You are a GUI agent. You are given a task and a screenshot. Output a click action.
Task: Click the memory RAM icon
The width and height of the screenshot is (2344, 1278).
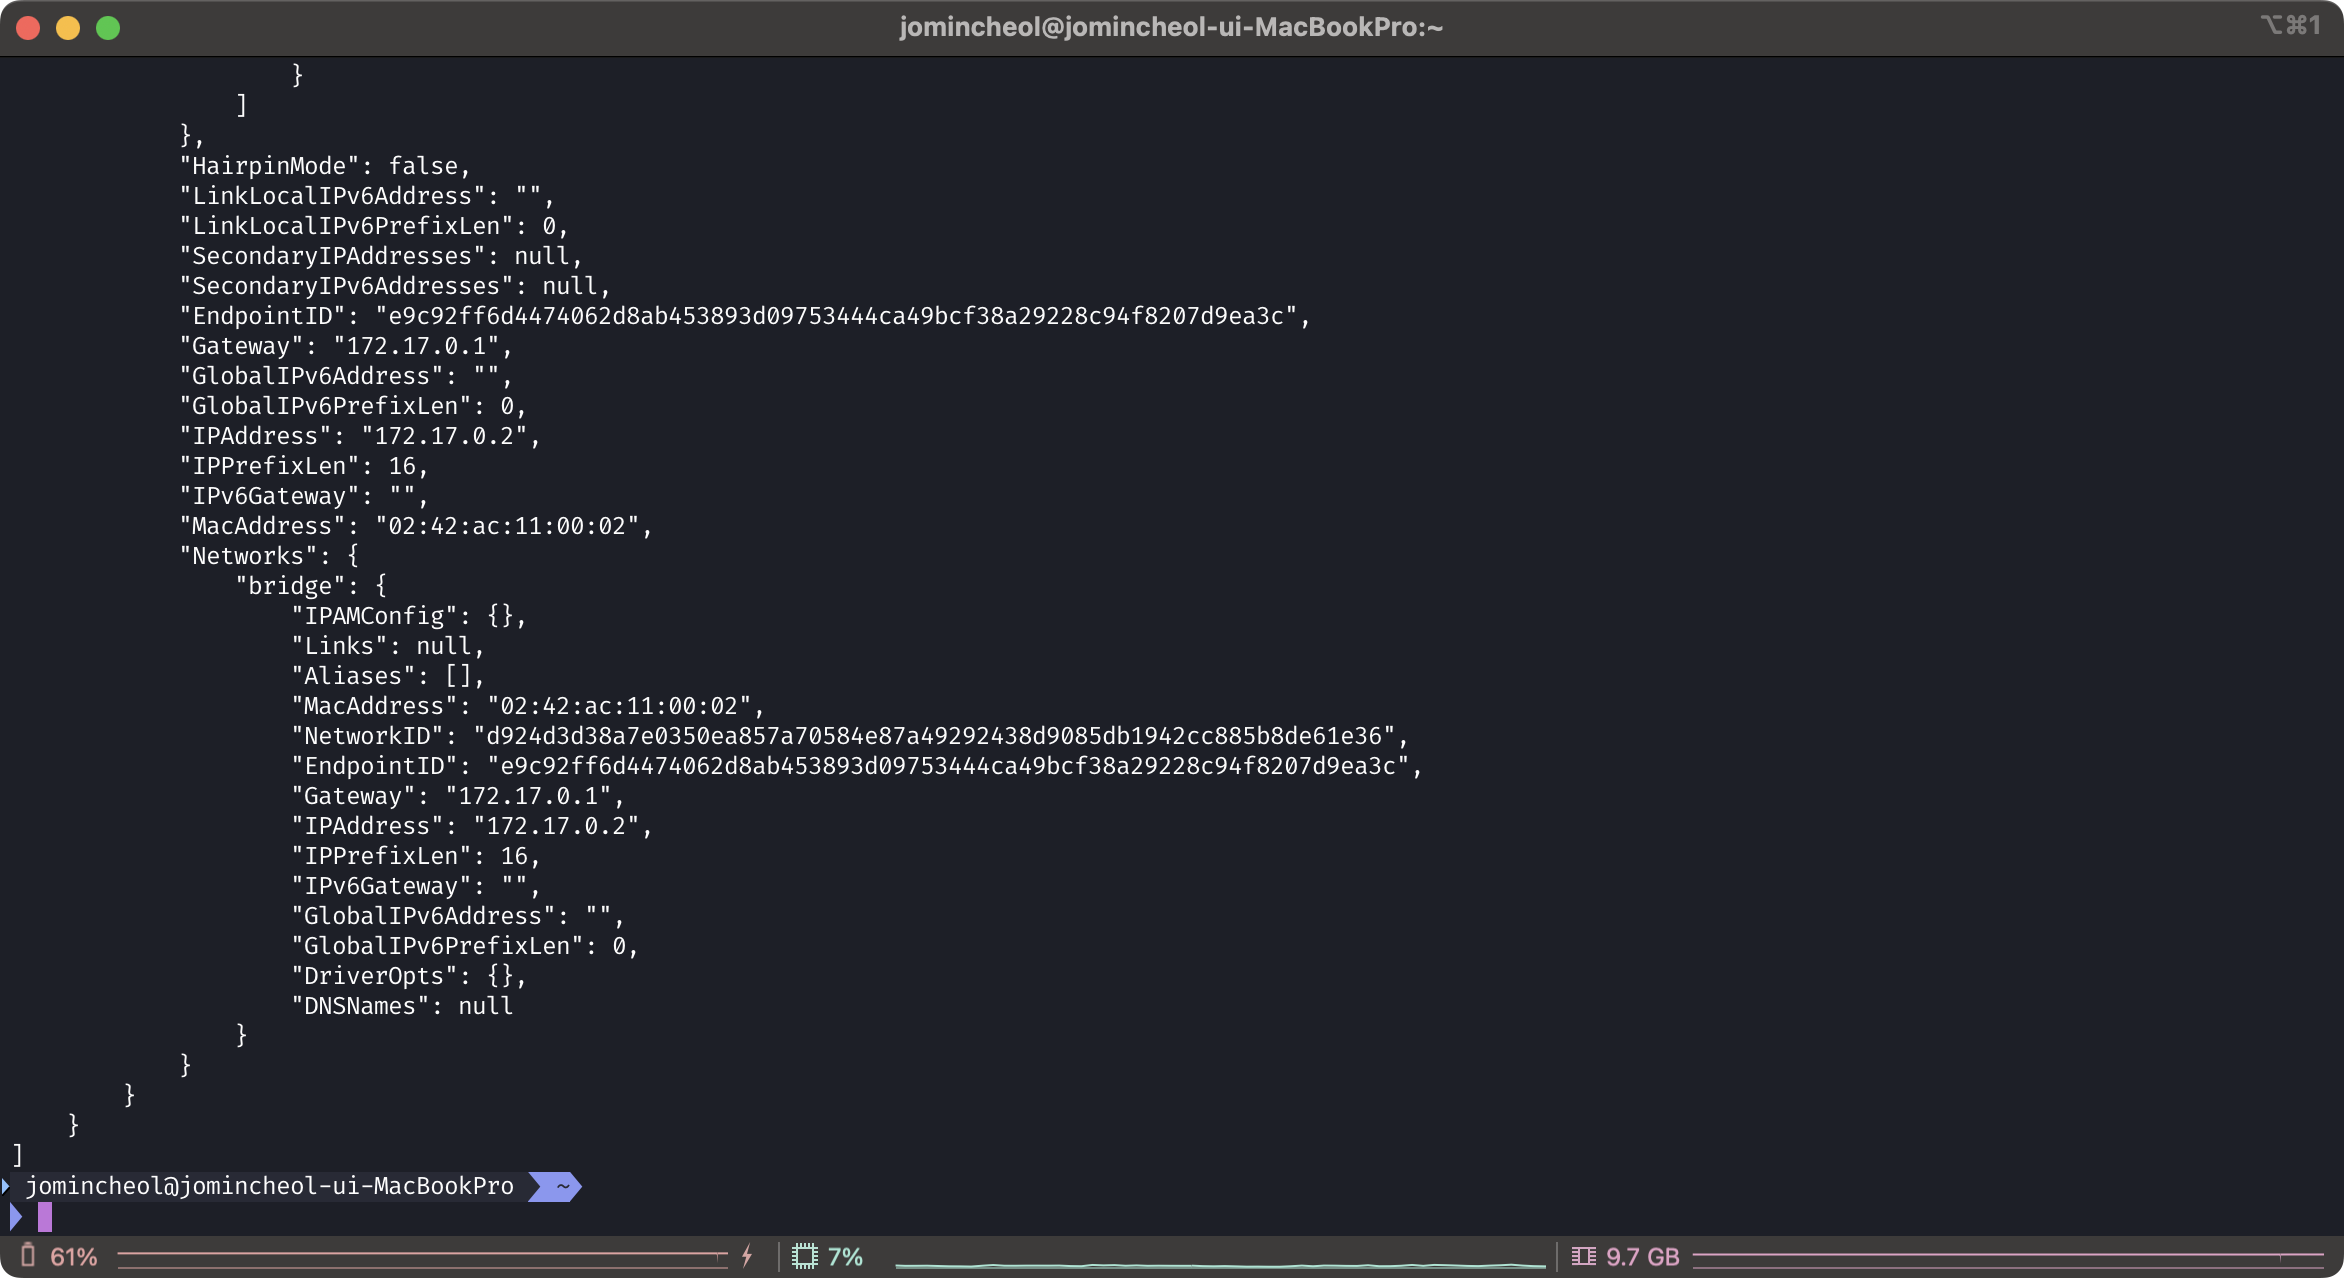click(x=1583, y=1257)
